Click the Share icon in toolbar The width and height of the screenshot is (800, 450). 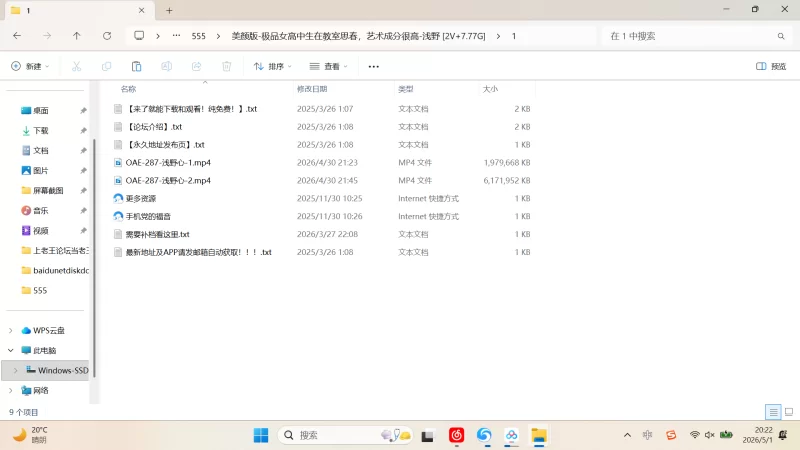point(196,66)
